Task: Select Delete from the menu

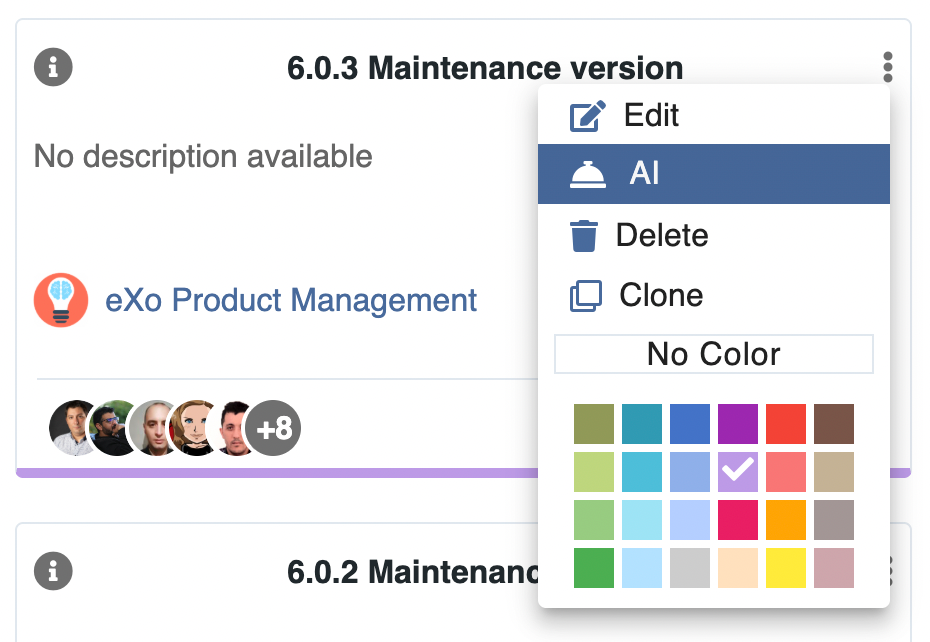Action: tap(662, 236)
